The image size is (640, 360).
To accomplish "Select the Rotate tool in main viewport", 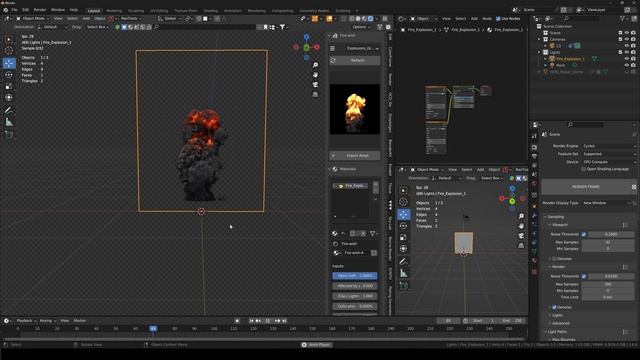I will point(9,75).
